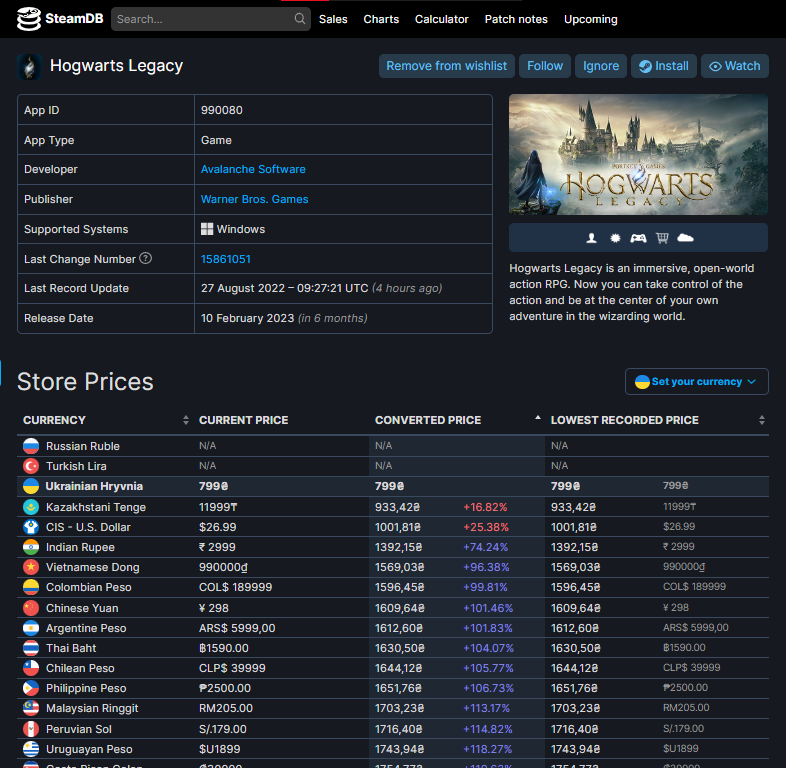Click the Thai Baht +104.07% value

(x=488, y=648)
